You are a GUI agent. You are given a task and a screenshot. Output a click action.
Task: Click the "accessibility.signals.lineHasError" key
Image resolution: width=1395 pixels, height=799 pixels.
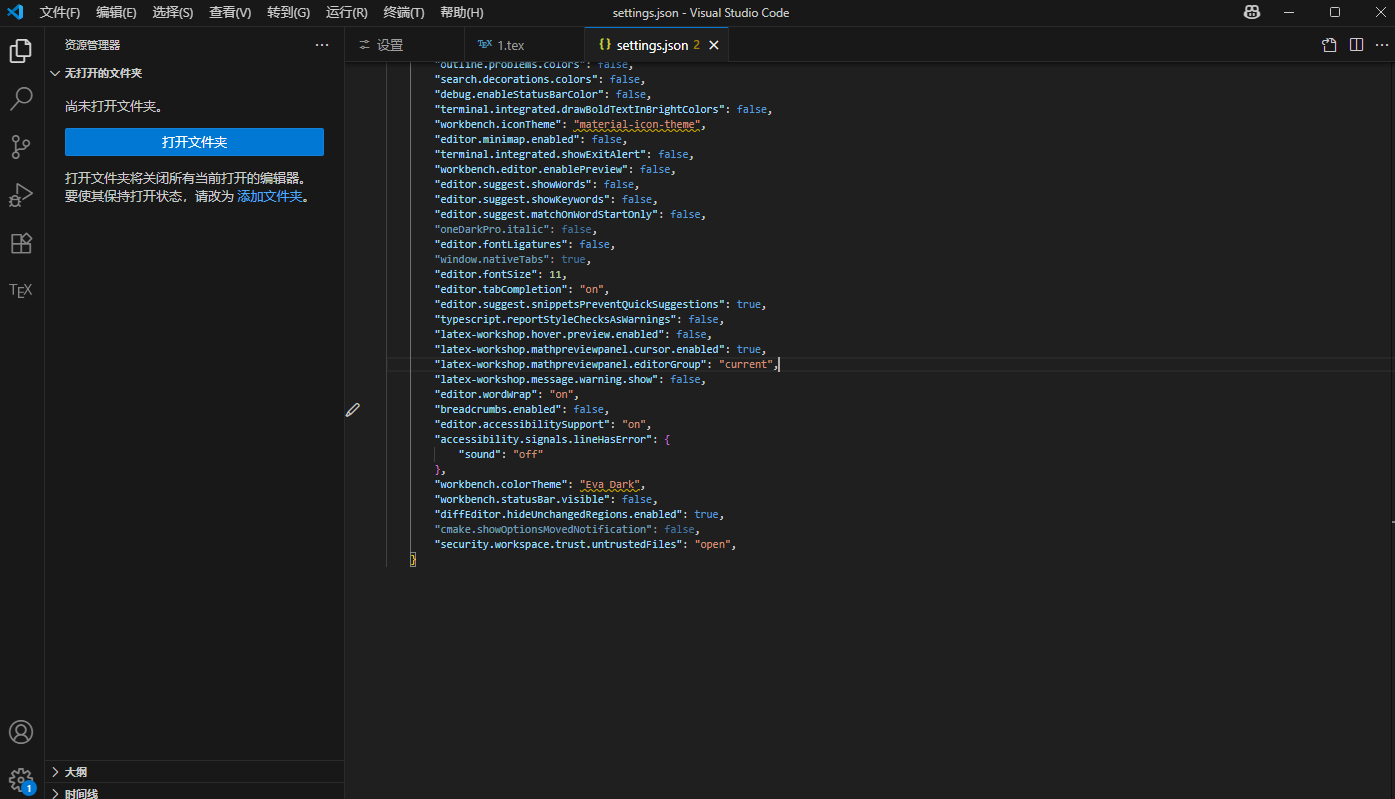tap(544, 440)
